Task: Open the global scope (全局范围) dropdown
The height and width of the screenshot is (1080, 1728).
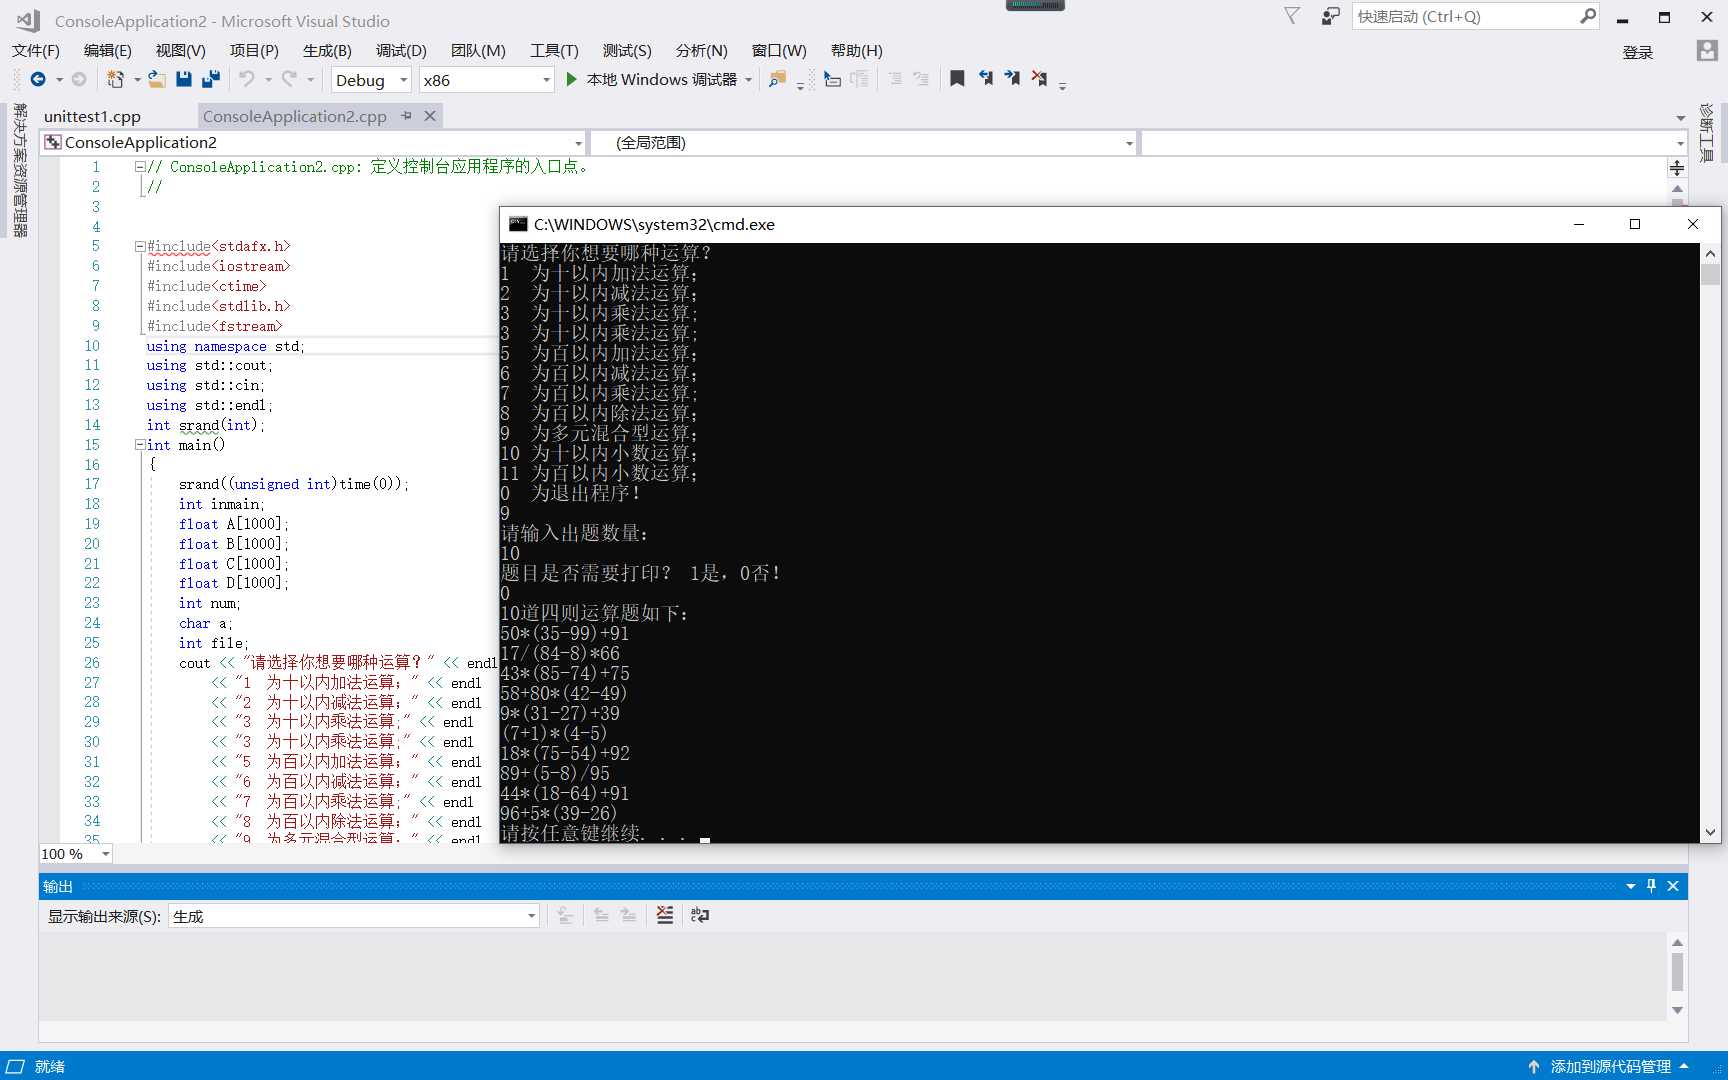Action: pyautogui.click(x=1129, y=143)
